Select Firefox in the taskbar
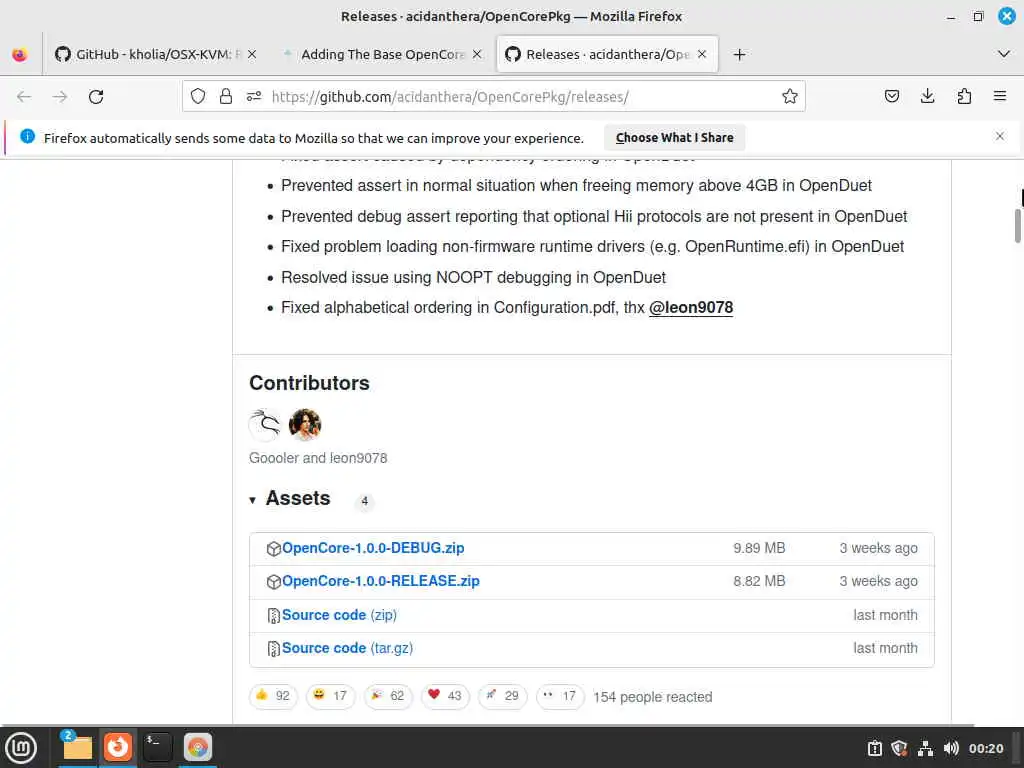This screenshot has width=1024, height=768. 118,748
